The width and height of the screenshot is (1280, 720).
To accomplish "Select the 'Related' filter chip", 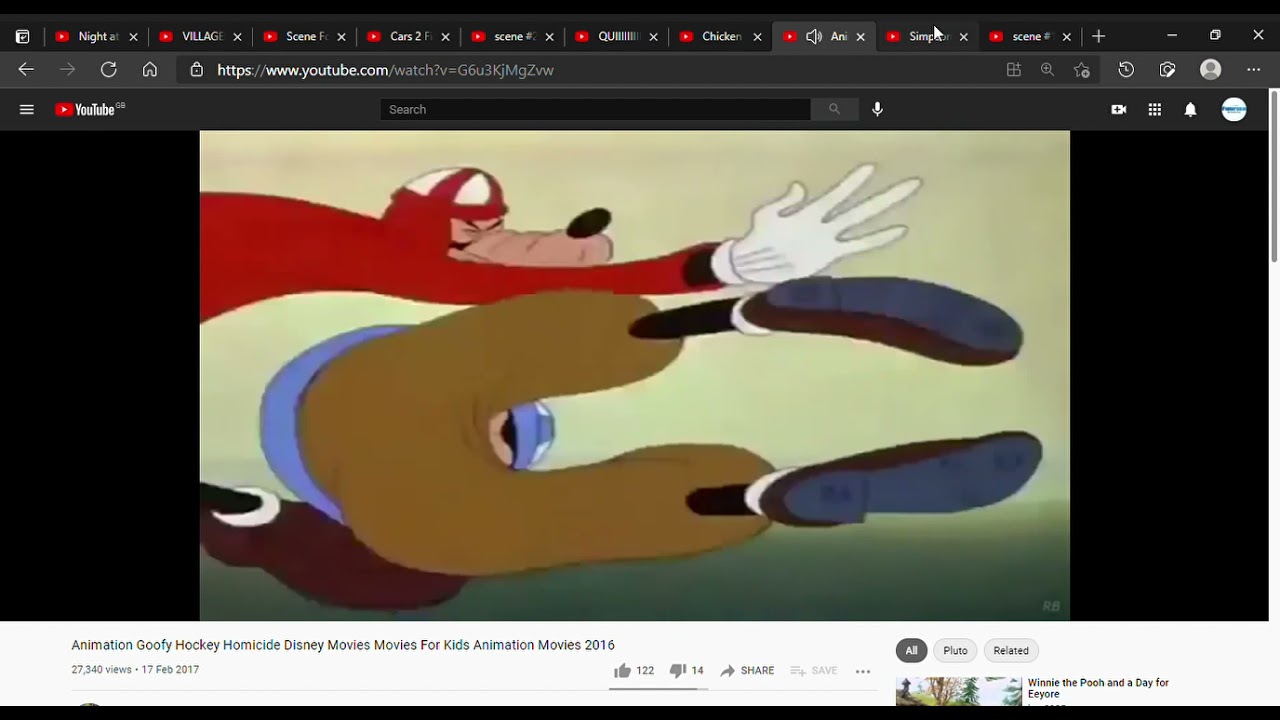I will tap(1011, 651).
